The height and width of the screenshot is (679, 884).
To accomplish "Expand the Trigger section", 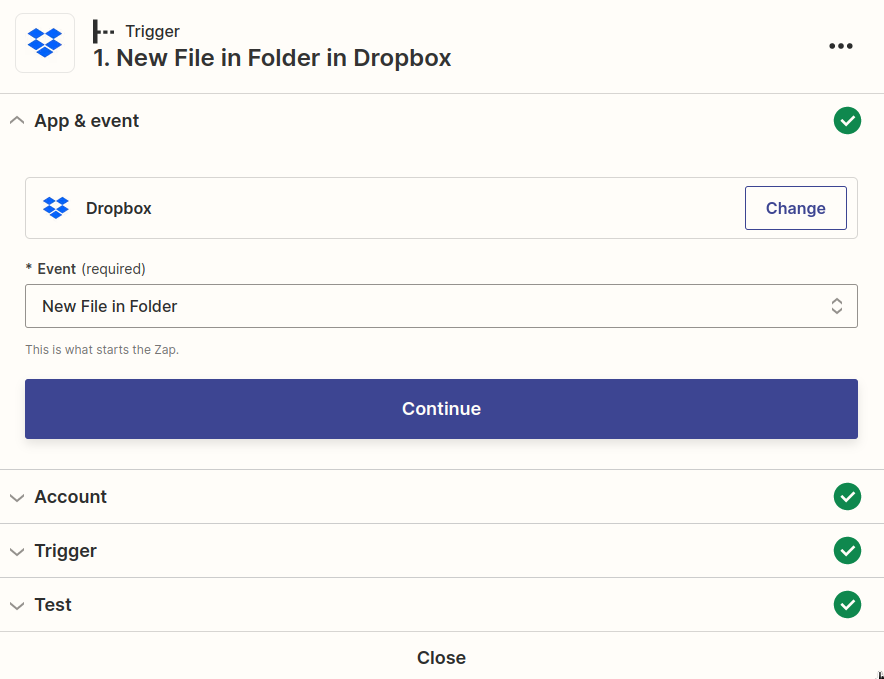I will tap(17, 551).
